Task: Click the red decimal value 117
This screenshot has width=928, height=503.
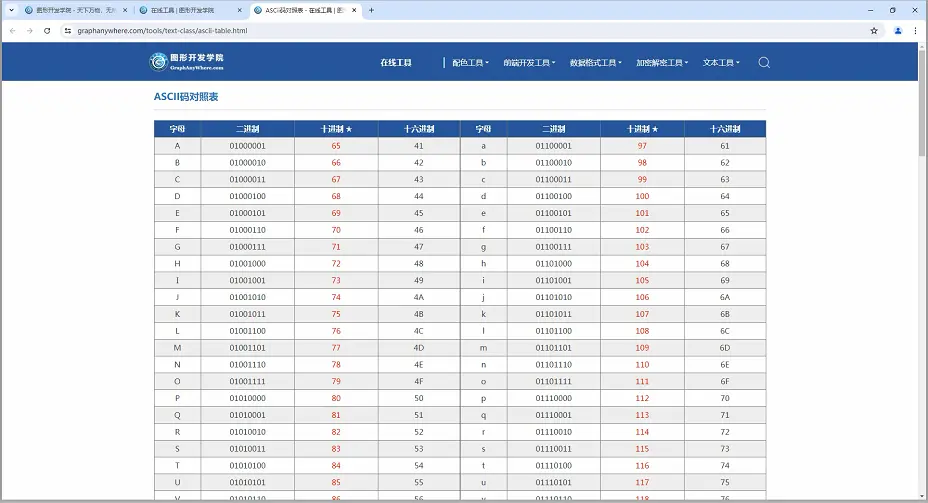Action: tap(642, 482)
